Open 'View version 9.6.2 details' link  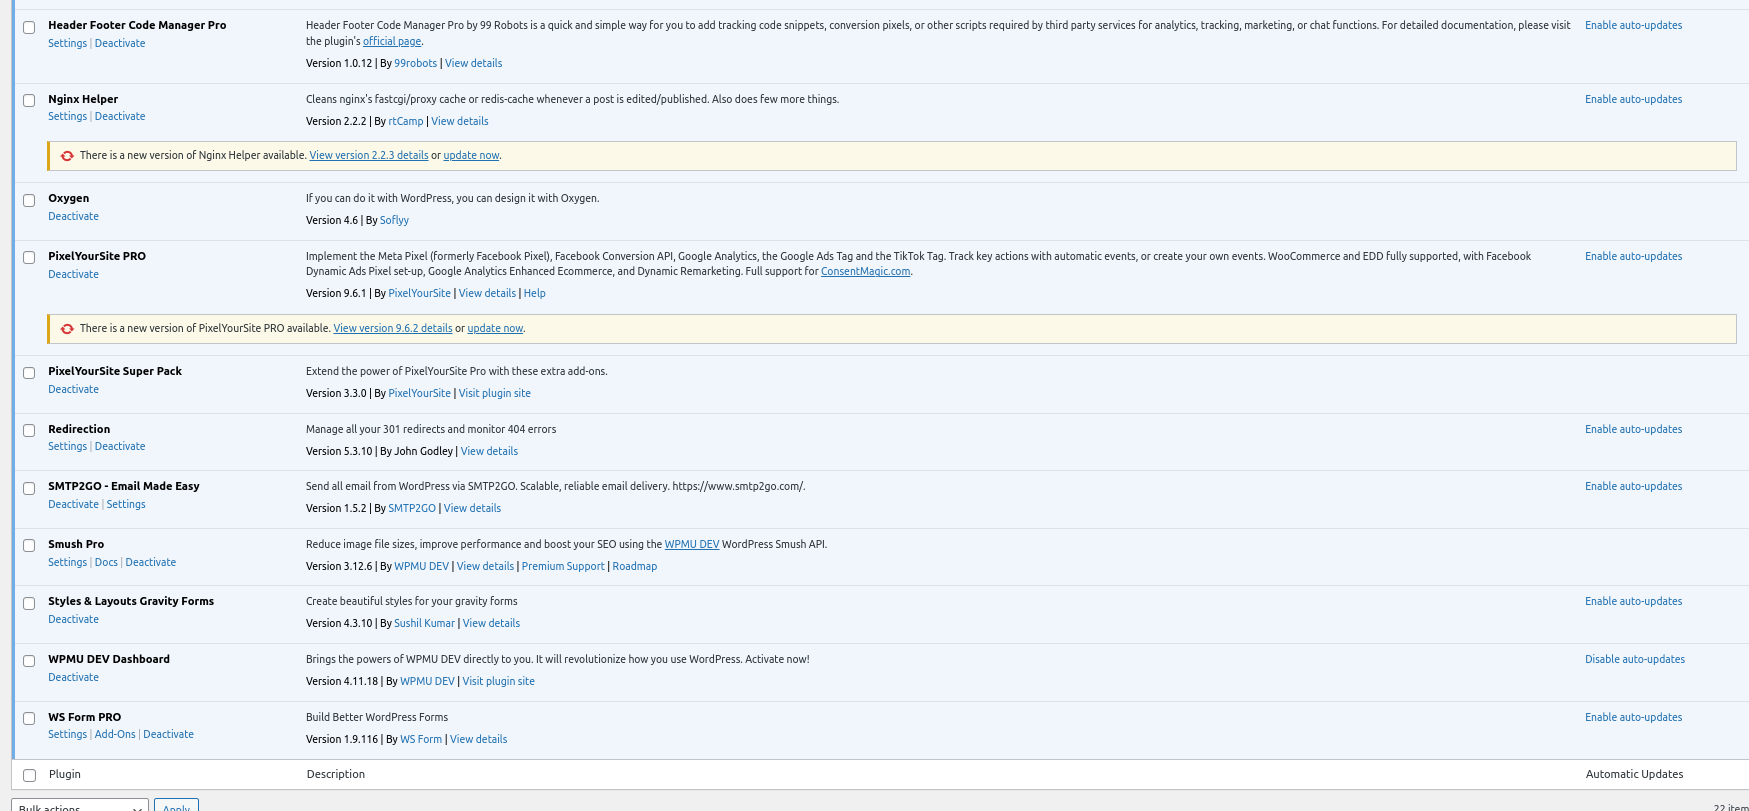tap(393, 329)
